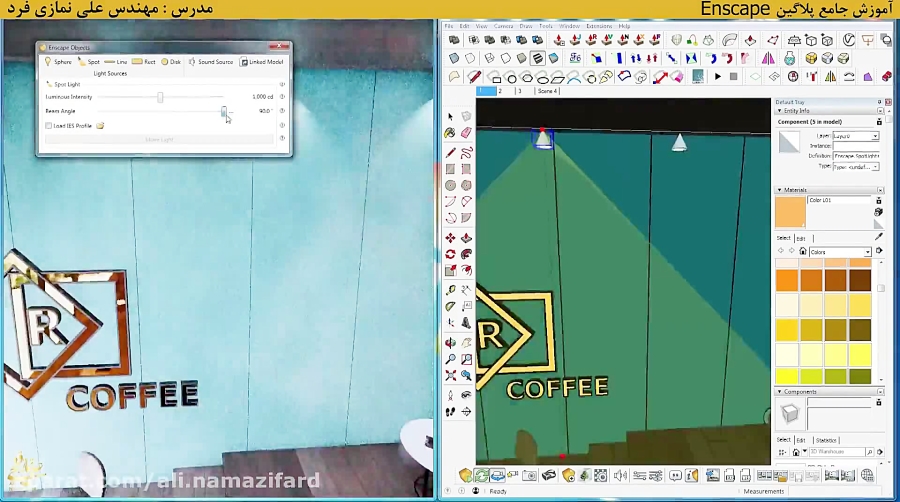This screenshot has width=900, height=502.
Task: Click the Luminous Intensity slider handle
Action: pyautogui.click(x=160, y=97)
